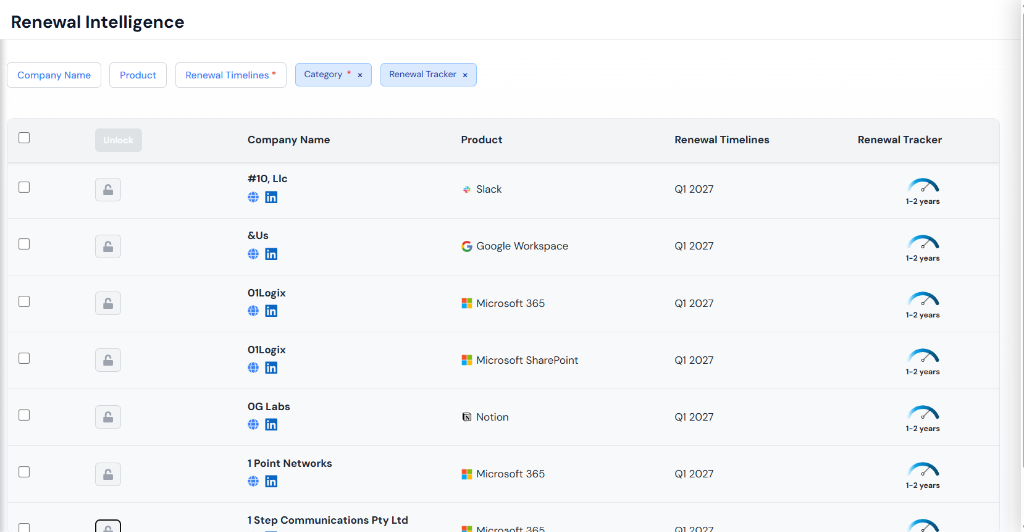Open LinkedIn icon for 1 Point Networks
1024x532 pixels.
click(271, 481)
